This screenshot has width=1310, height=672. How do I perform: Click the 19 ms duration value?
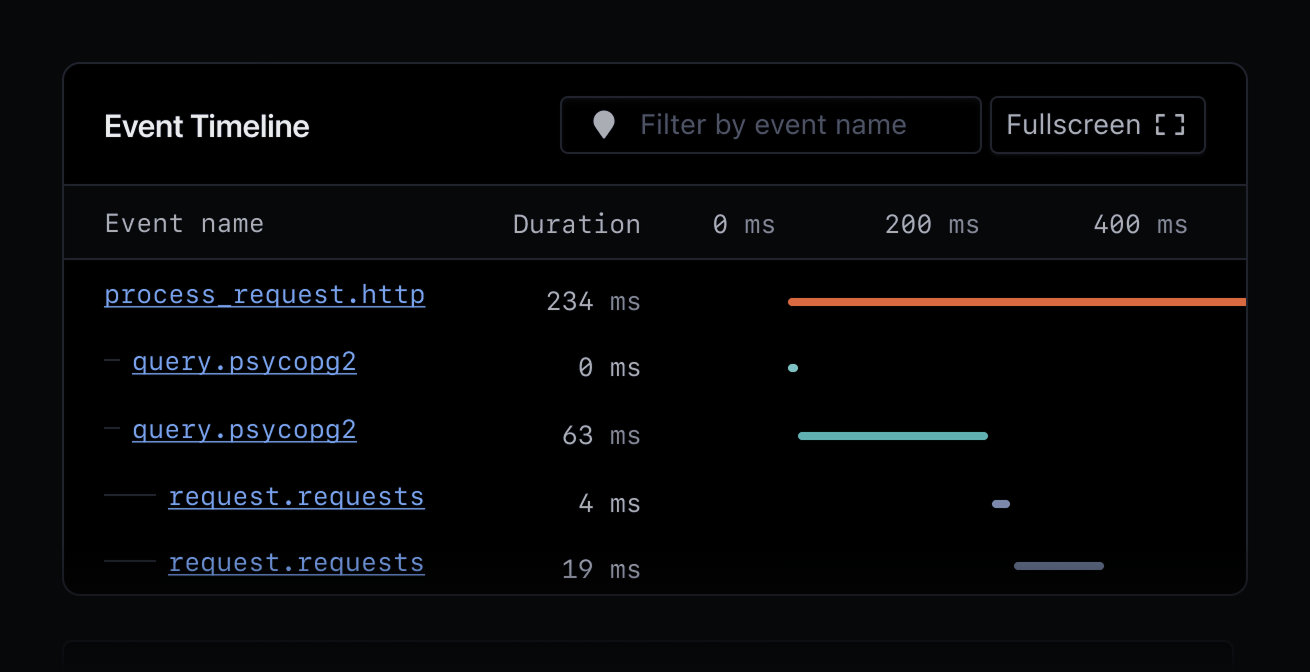(x=601, y=570)
